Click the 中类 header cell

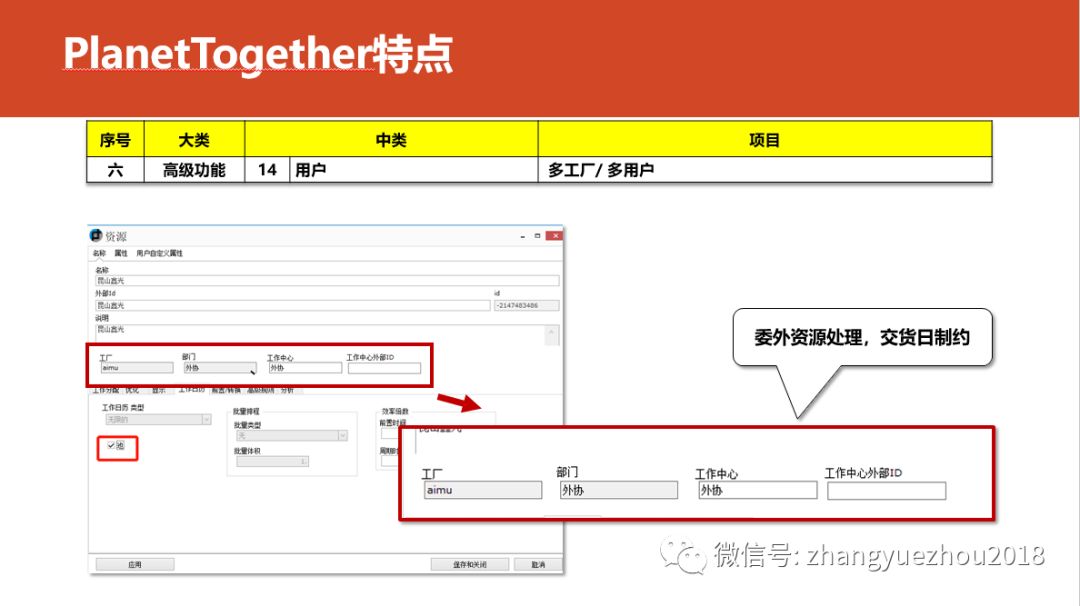click(391, 140)
